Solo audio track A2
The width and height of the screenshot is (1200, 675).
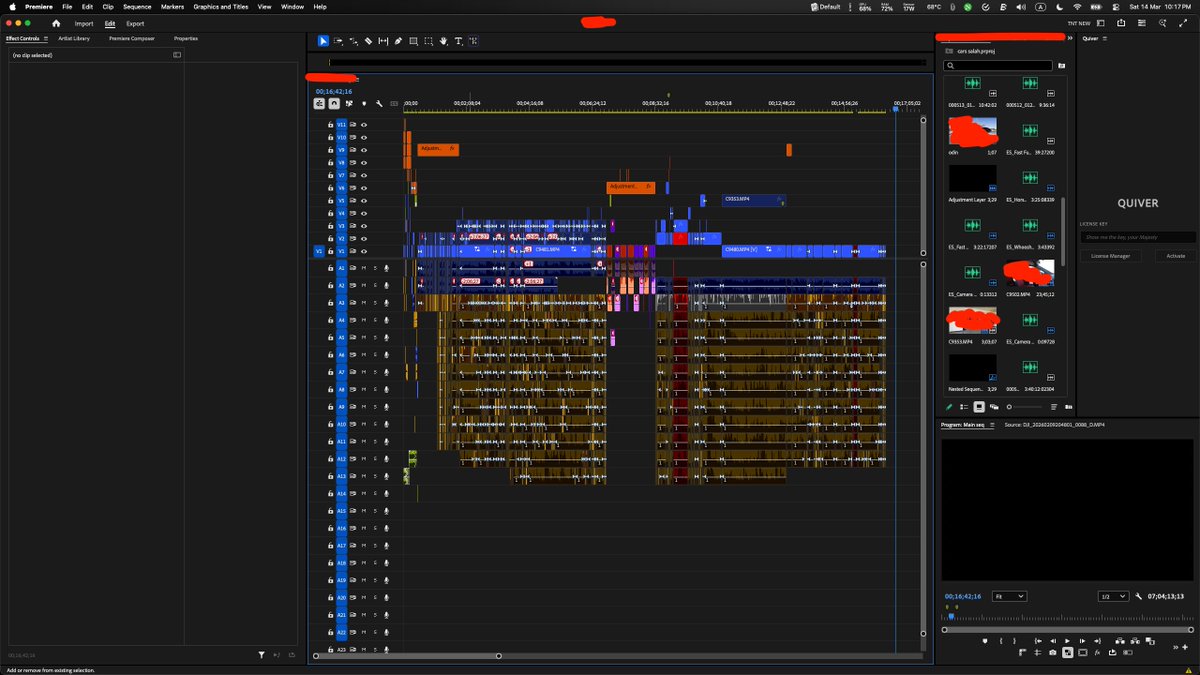pyautogui.click(x=375, y=285)
